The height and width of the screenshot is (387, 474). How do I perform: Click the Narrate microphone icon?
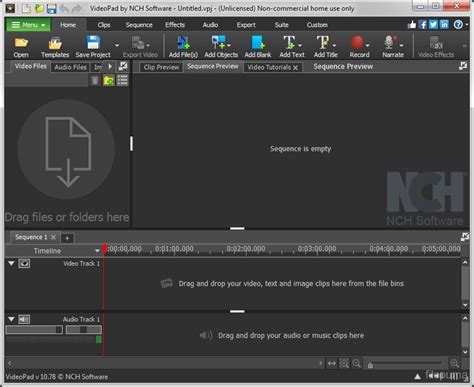point(390,43)
